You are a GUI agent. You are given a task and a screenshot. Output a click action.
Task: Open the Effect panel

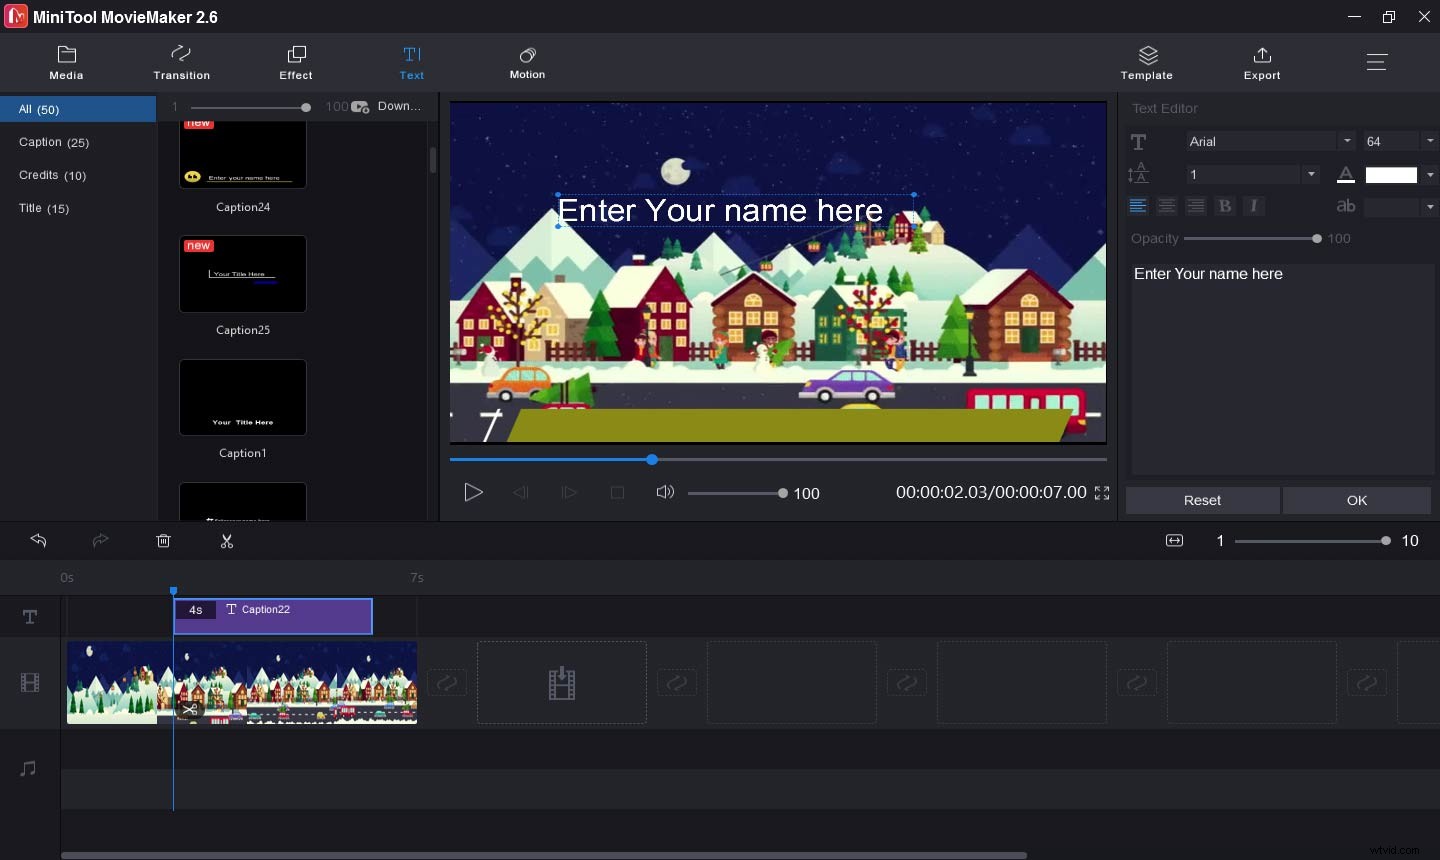[x=296, y=63]
